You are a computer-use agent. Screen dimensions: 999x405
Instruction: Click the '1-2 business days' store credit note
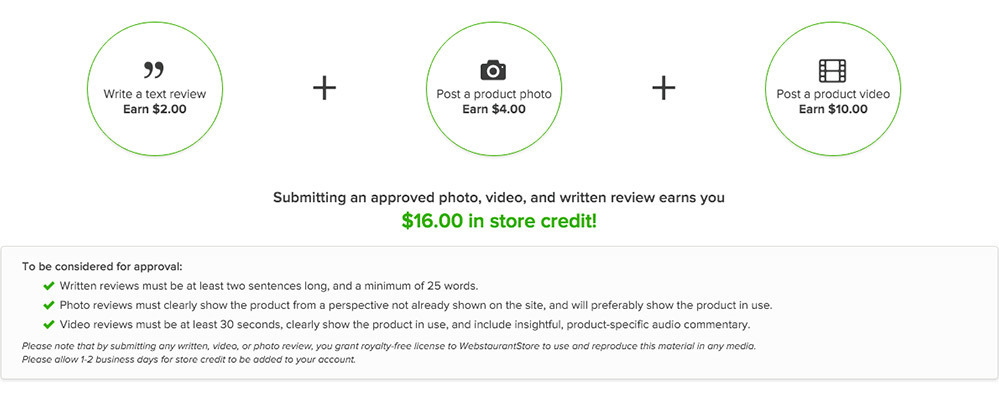[188, 359]
